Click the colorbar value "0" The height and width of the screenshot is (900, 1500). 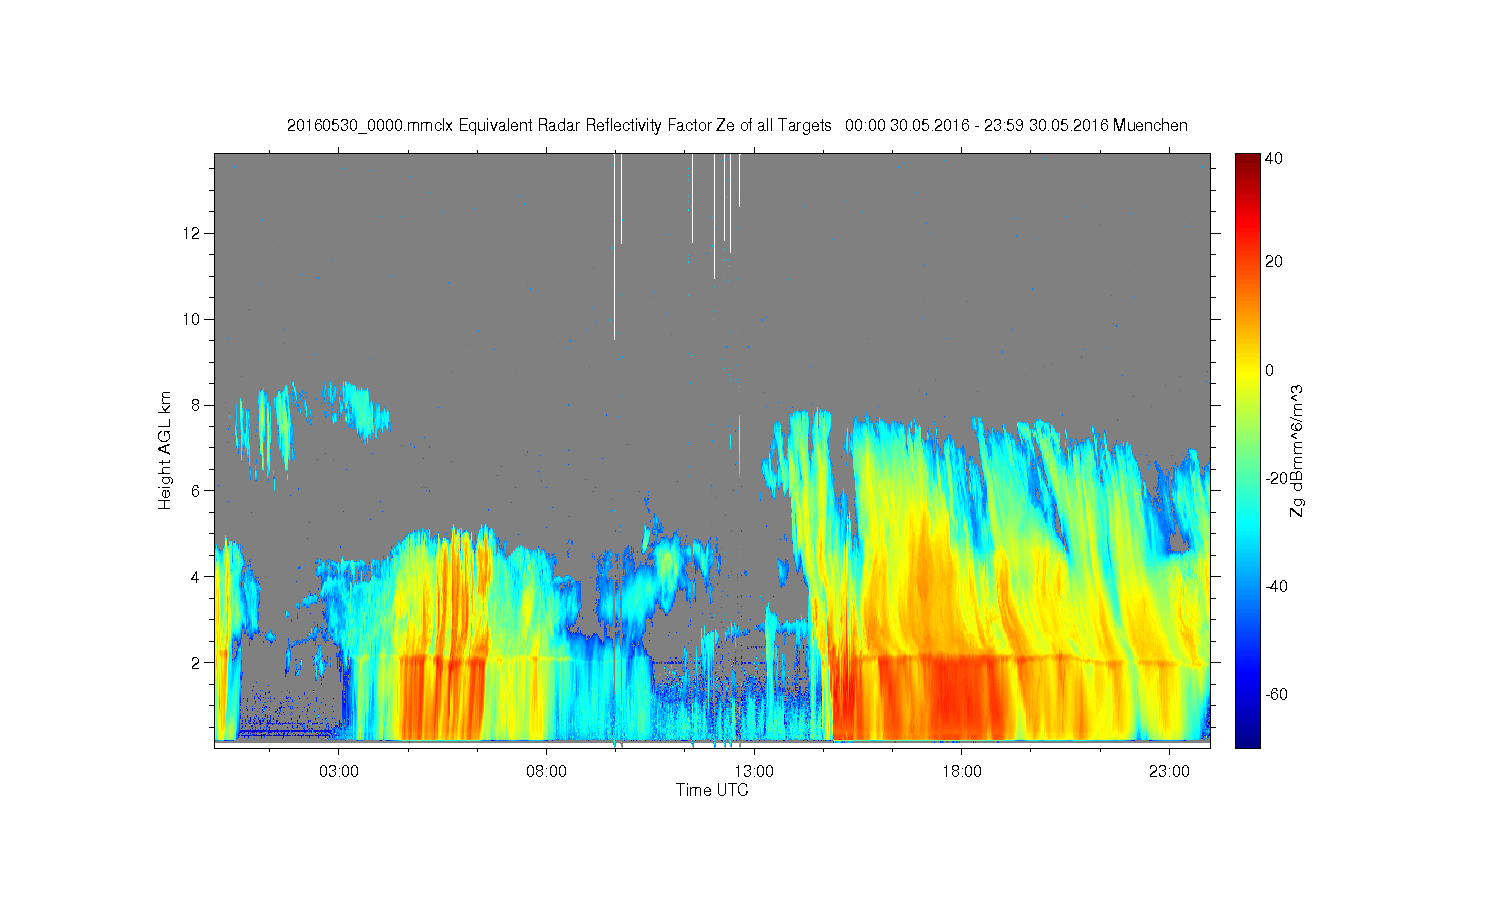(1270, 370)
